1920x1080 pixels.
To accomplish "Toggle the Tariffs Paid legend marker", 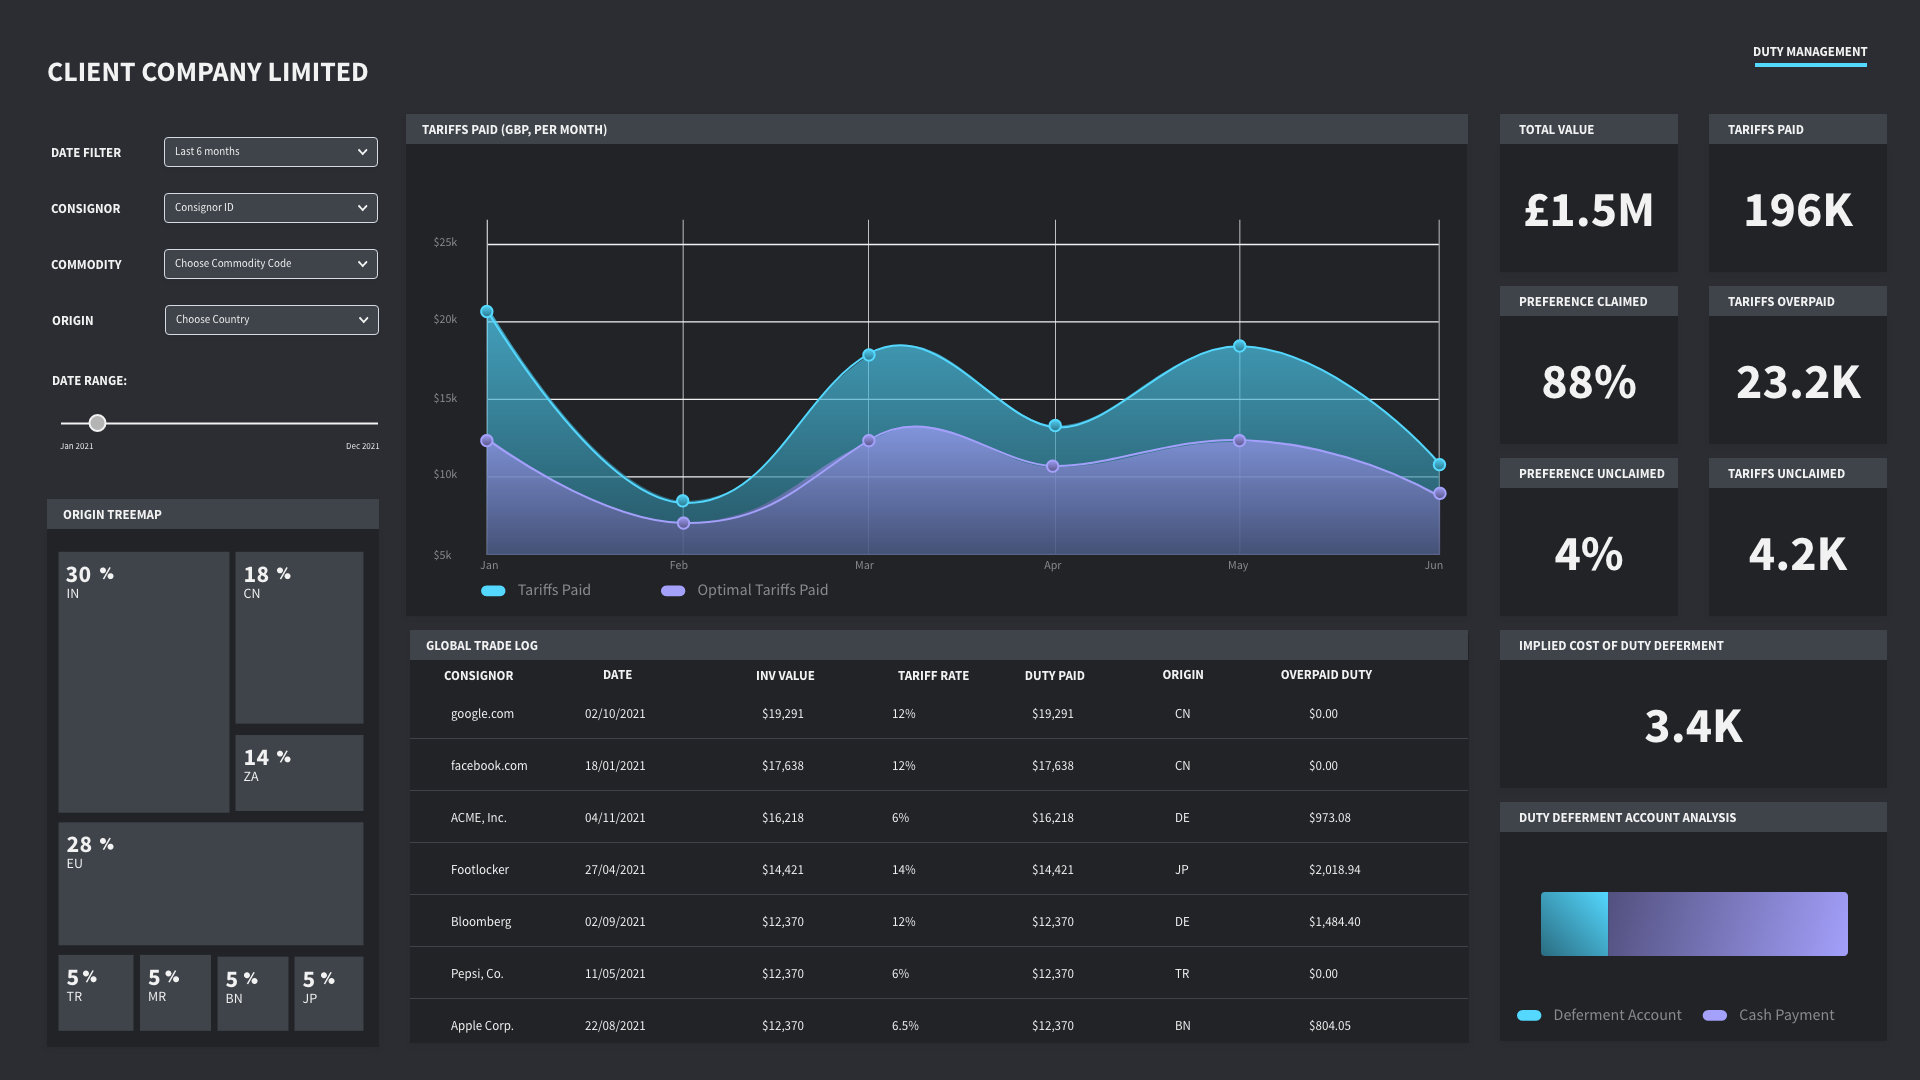I will tap(493, 591).
